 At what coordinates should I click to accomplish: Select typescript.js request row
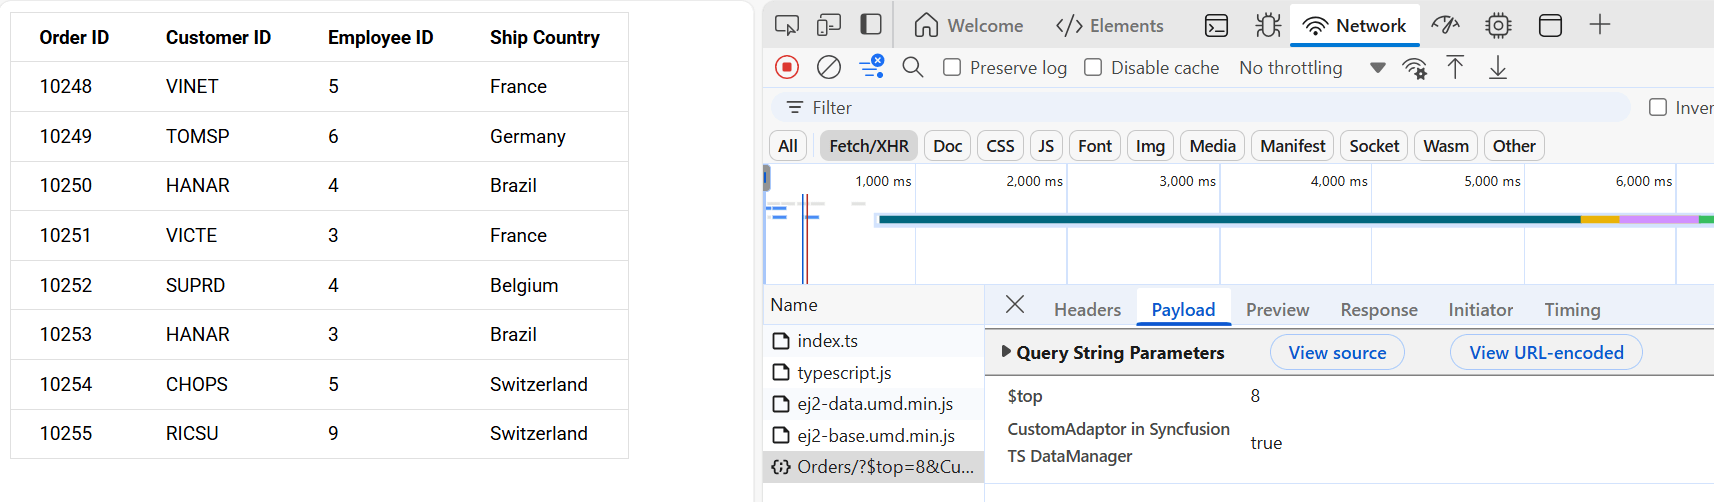click(x=873, y=372)
